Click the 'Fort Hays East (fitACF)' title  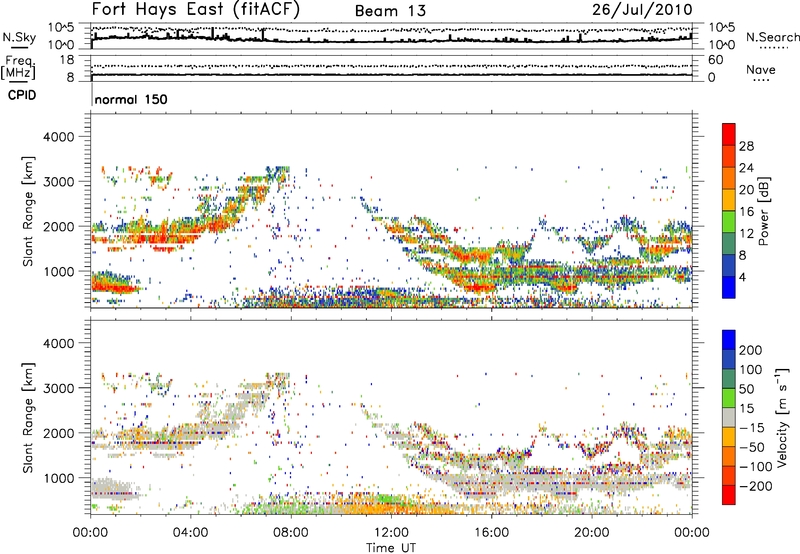tap(195, 9)
